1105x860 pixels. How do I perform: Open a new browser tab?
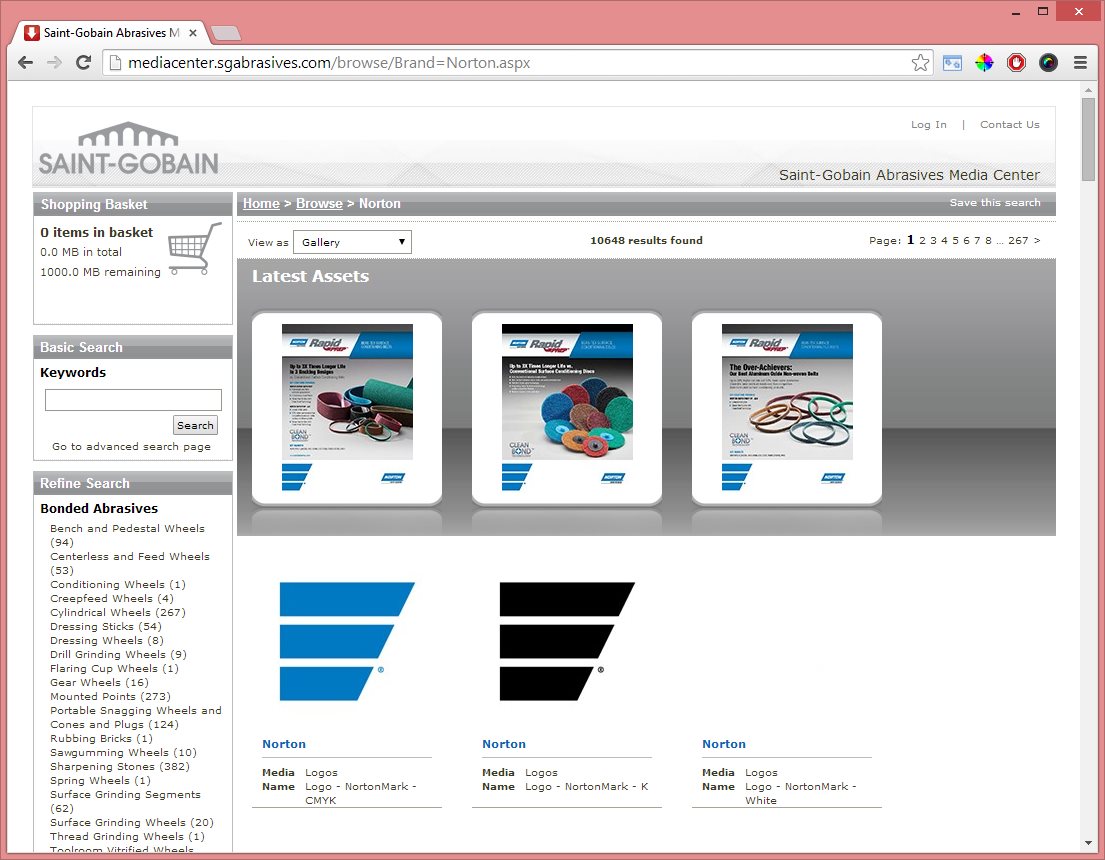226,32
